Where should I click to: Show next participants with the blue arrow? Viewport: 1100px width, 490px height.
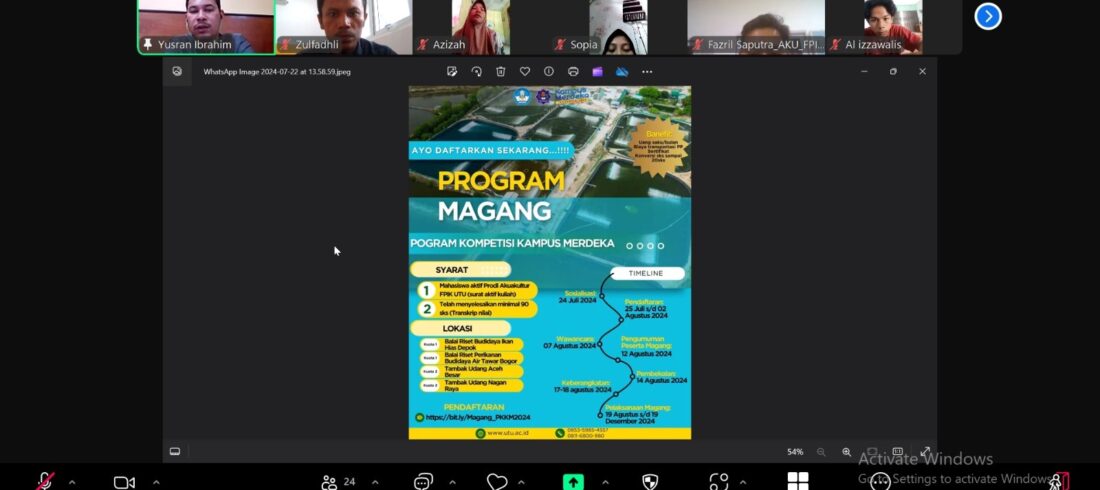[x=988, y=16]
